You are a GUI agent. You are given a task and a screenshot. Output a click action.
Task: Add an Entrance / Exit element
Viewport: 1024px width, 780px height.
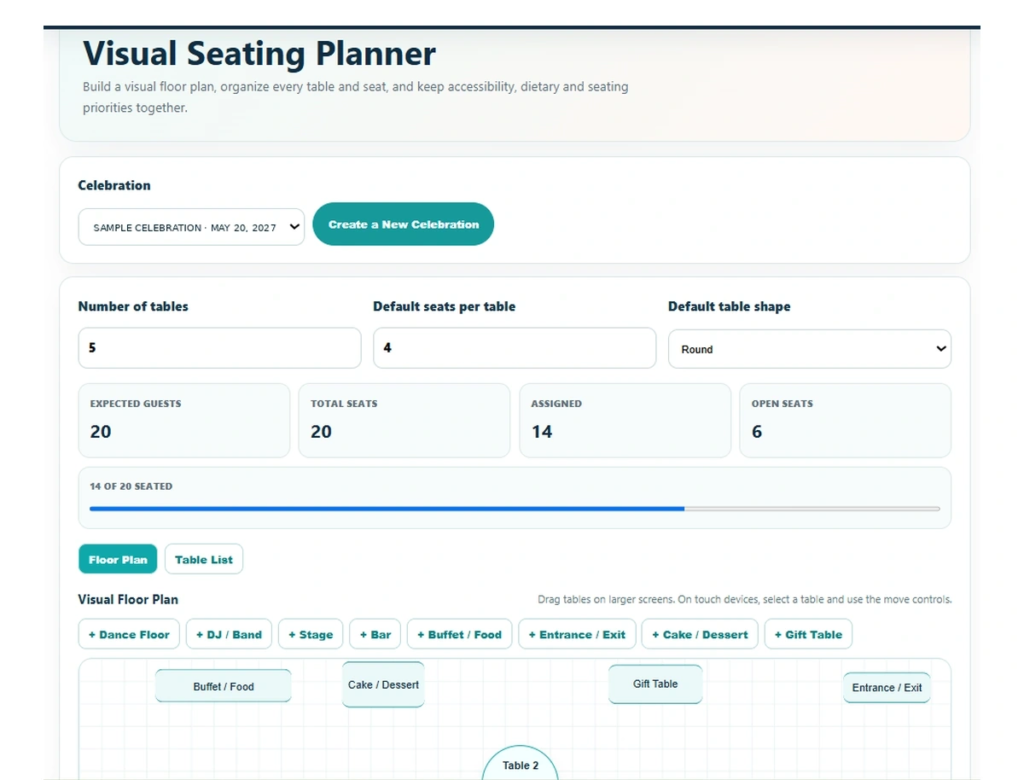click(x=577, y=634)
